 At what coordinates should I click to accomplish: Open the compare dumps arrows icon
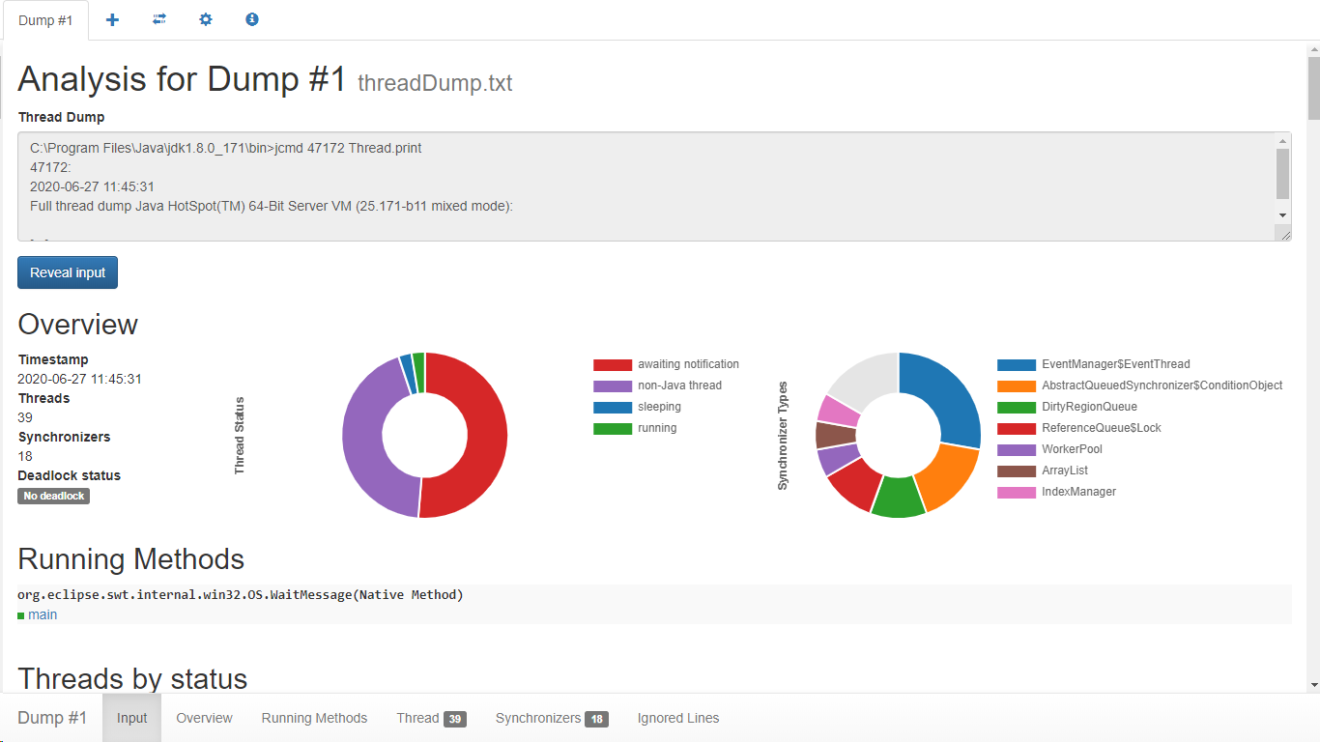(159, 20)
